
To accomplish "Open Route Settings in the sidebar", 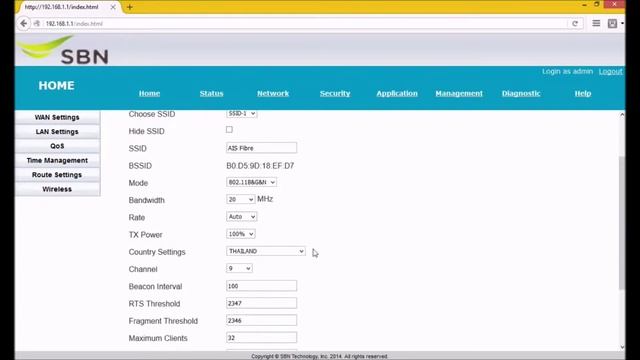I will (x=57, y=175).
